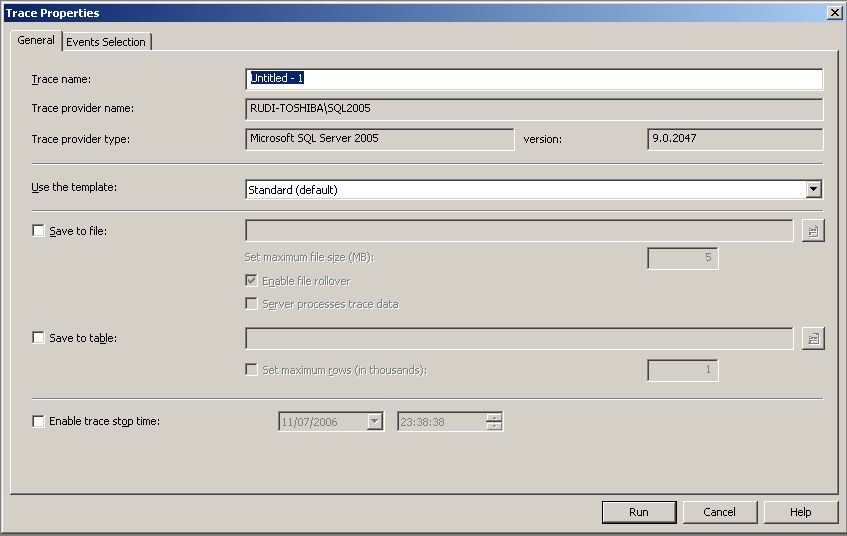The height and width of the screenshot is (536, 847).
Task: Click the browse icon for Save to table
Action: (812, 339)
